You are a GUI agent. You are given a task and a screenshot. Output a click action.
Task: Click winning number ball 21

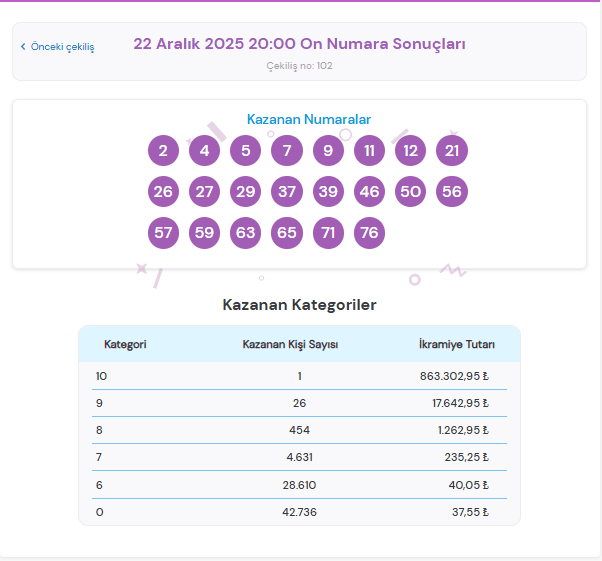452,151
